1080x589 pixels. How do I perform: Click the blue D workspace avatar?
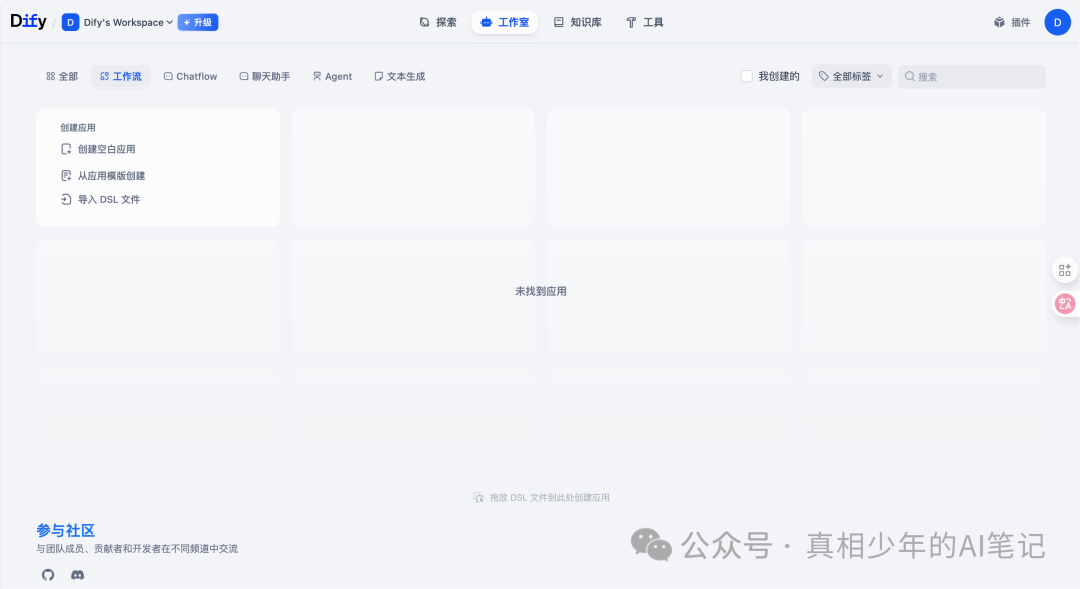(x=70, y=22)
